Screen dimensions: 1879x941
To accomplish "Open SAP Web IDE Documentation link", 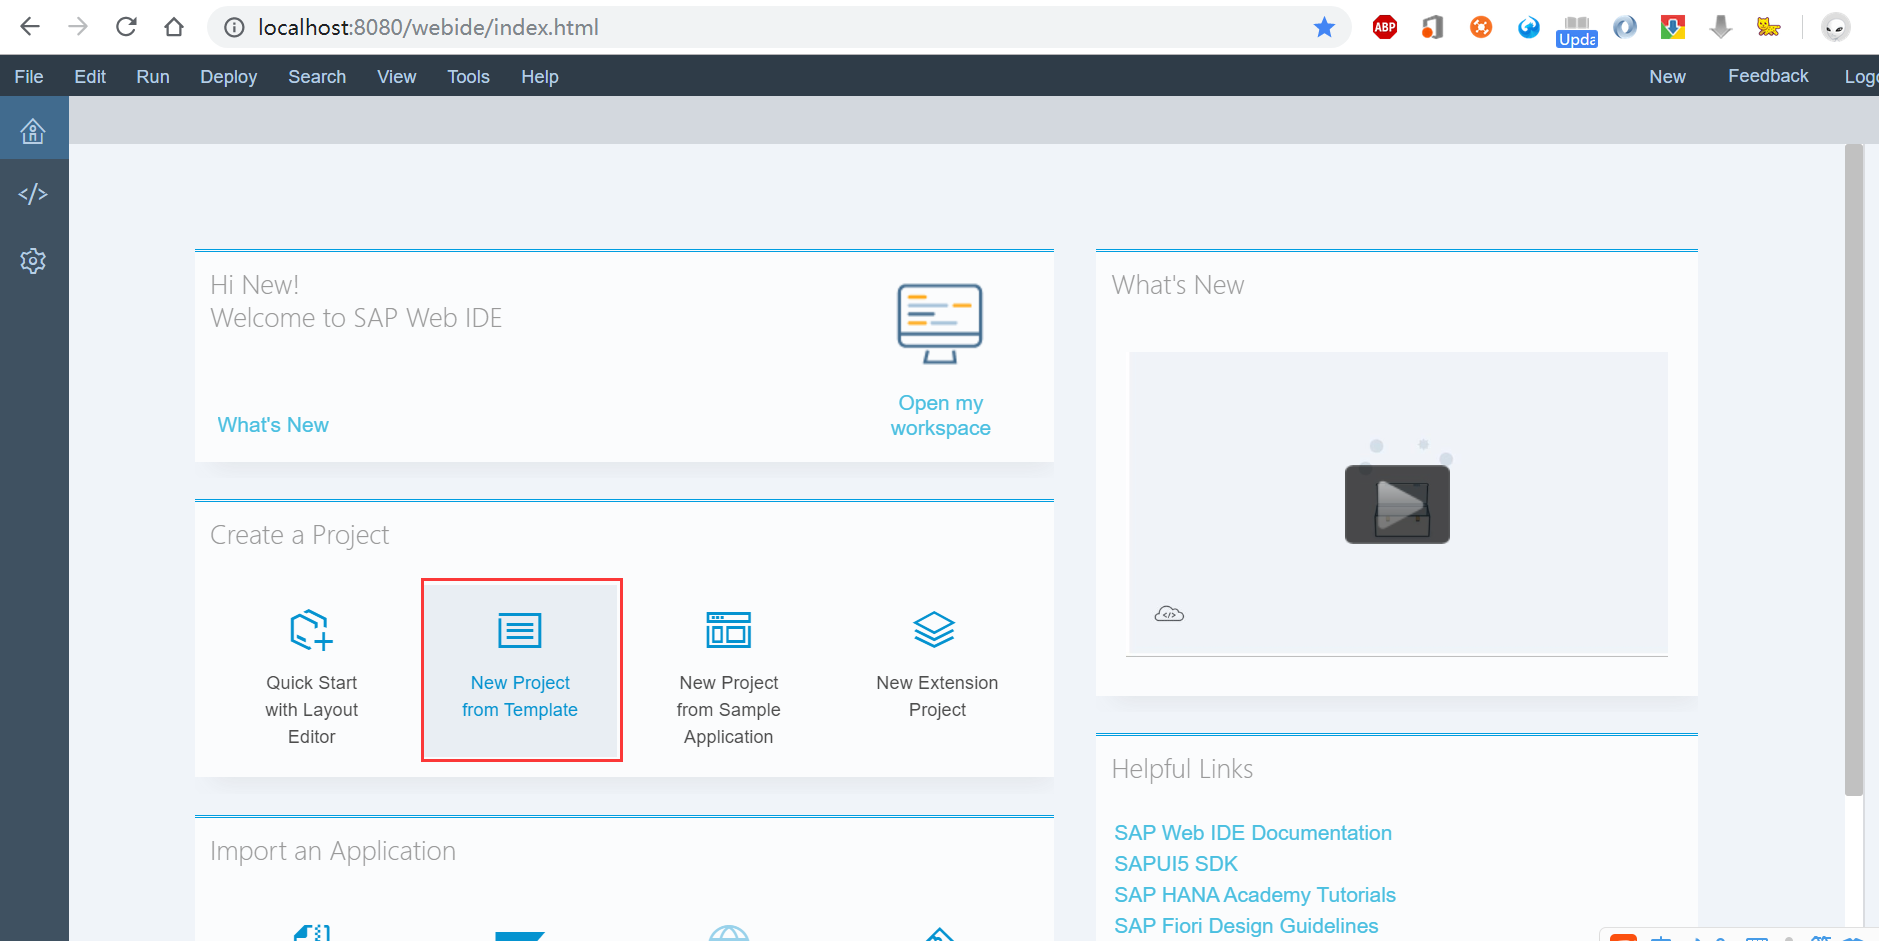I will [1253, 833].
